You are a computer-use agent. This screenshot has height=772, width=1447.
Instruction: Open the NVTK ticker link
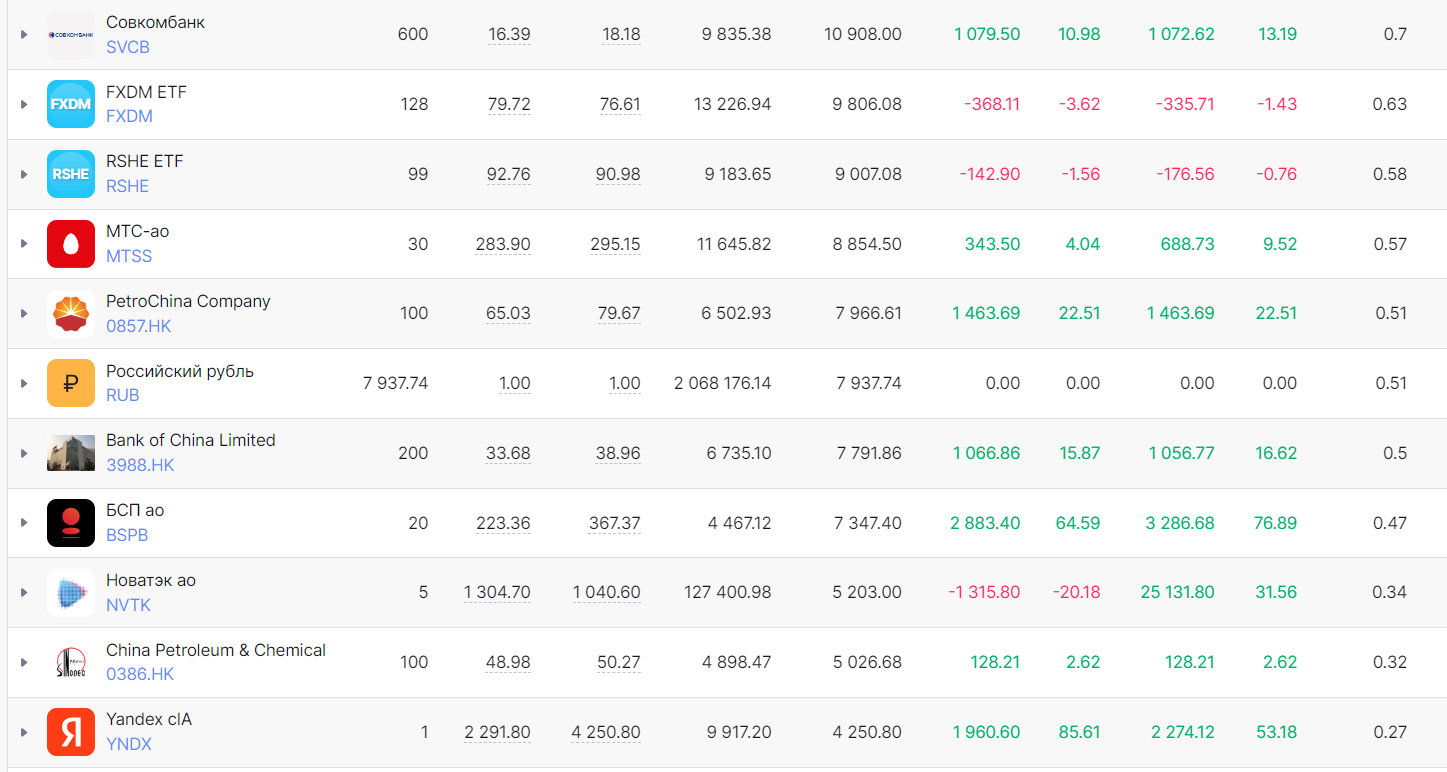point(128,605)
